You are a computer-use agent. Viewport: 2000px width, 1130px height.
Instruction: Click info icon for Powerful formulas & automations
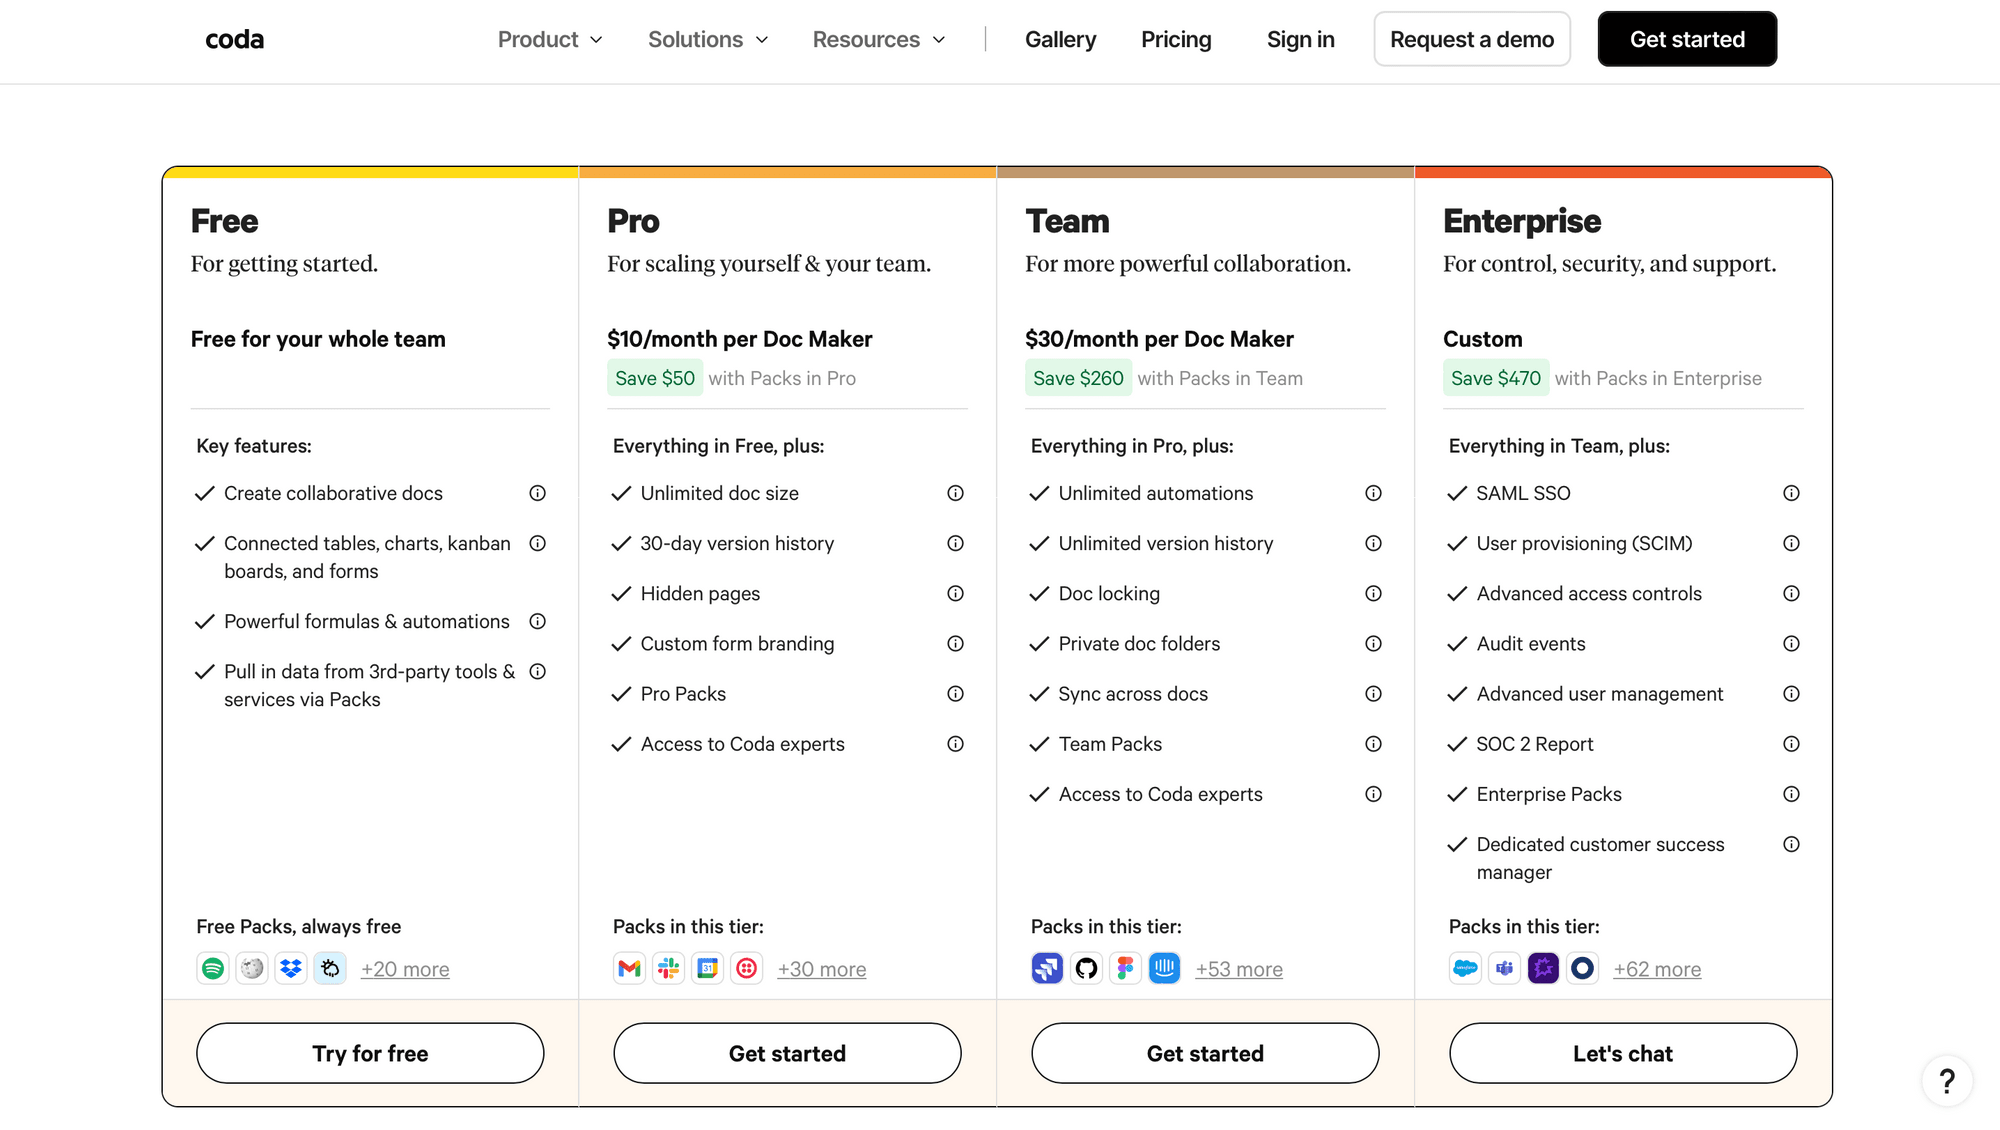pyautogui.click(x=538, y=621)
